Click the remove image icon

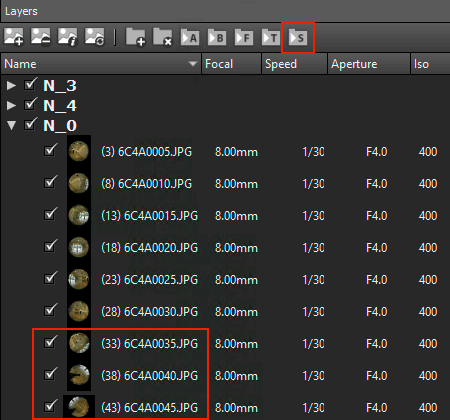pyautogui.click(x=41, y=37)
